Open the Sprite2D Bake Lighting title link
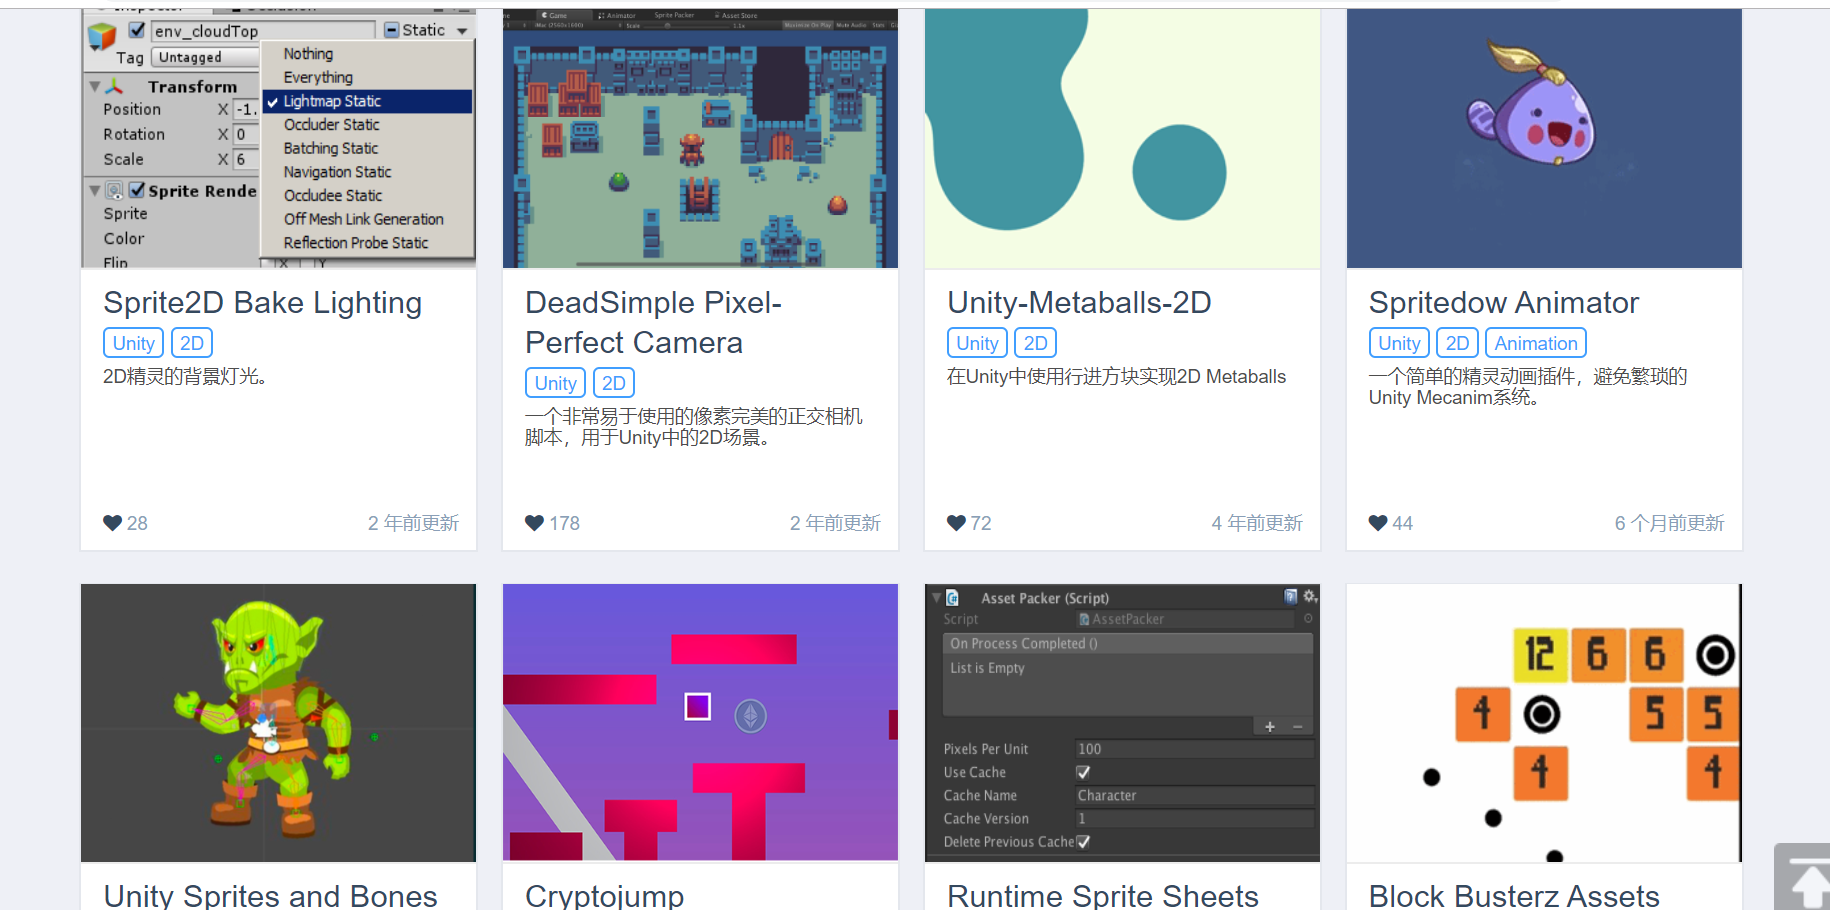Viewport: 1830px width, 910px height. click(x=262, y=303)
